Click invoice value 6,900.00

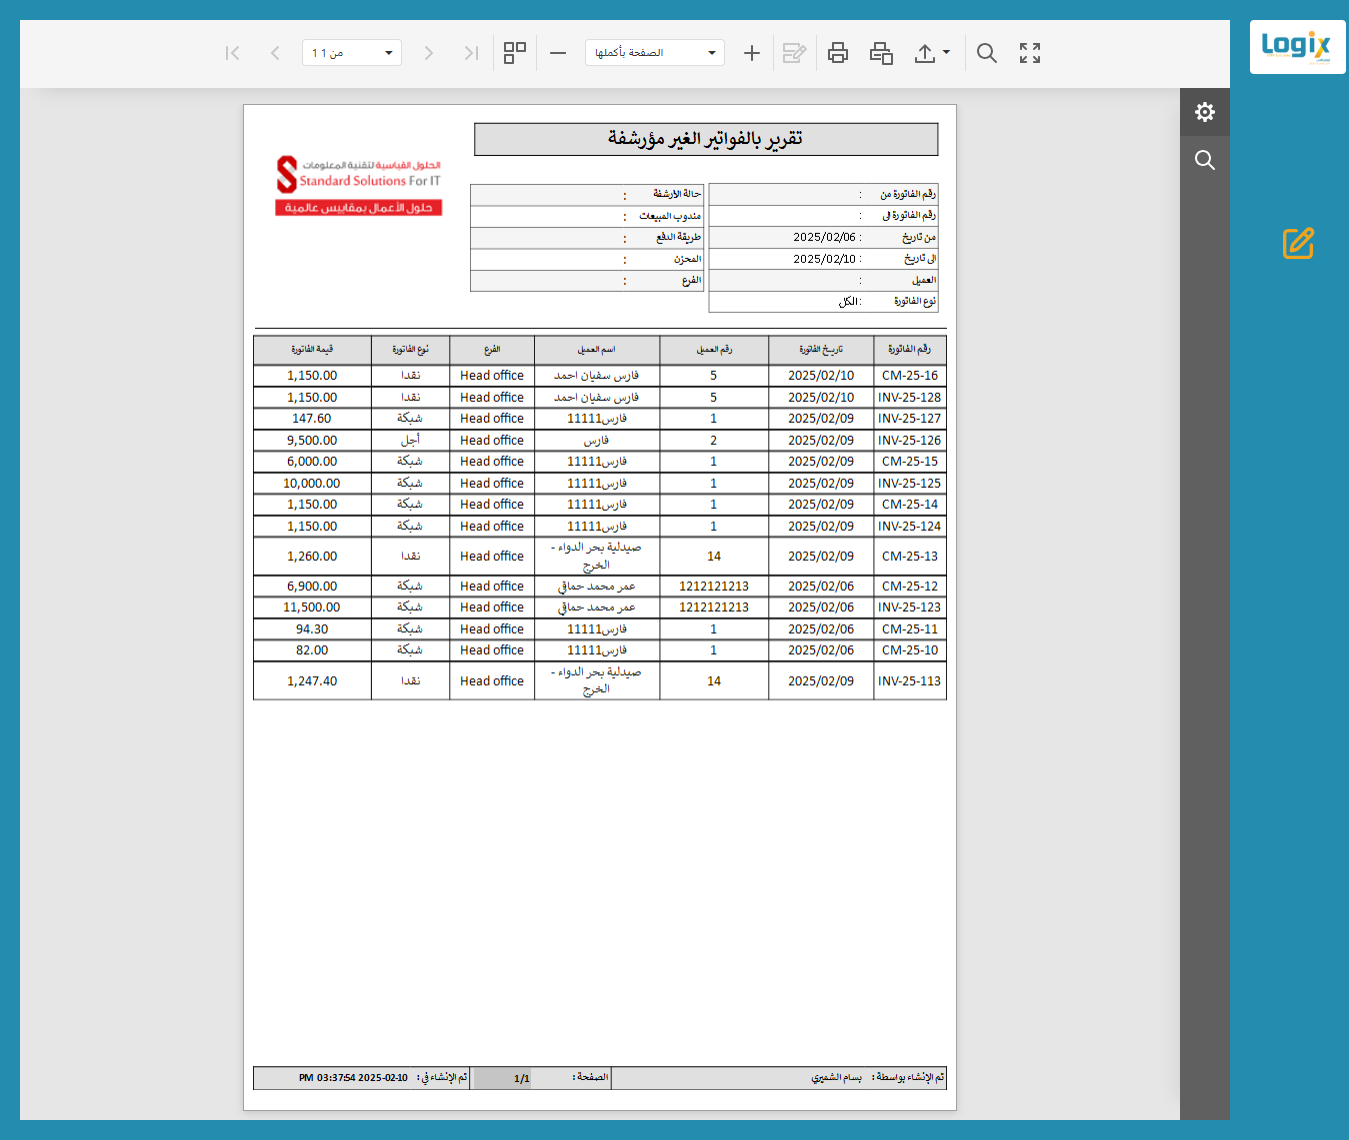[x=312, y=587]
